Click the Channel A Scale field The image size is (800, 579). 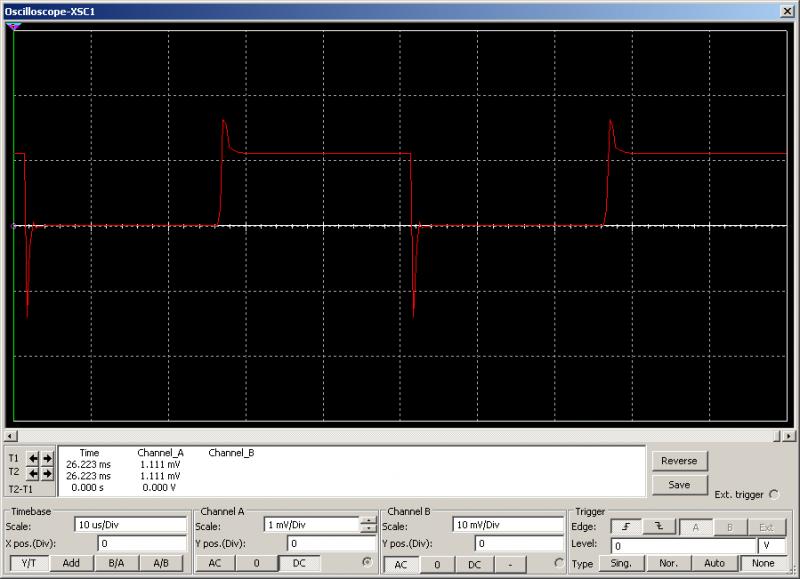(312, 525)
